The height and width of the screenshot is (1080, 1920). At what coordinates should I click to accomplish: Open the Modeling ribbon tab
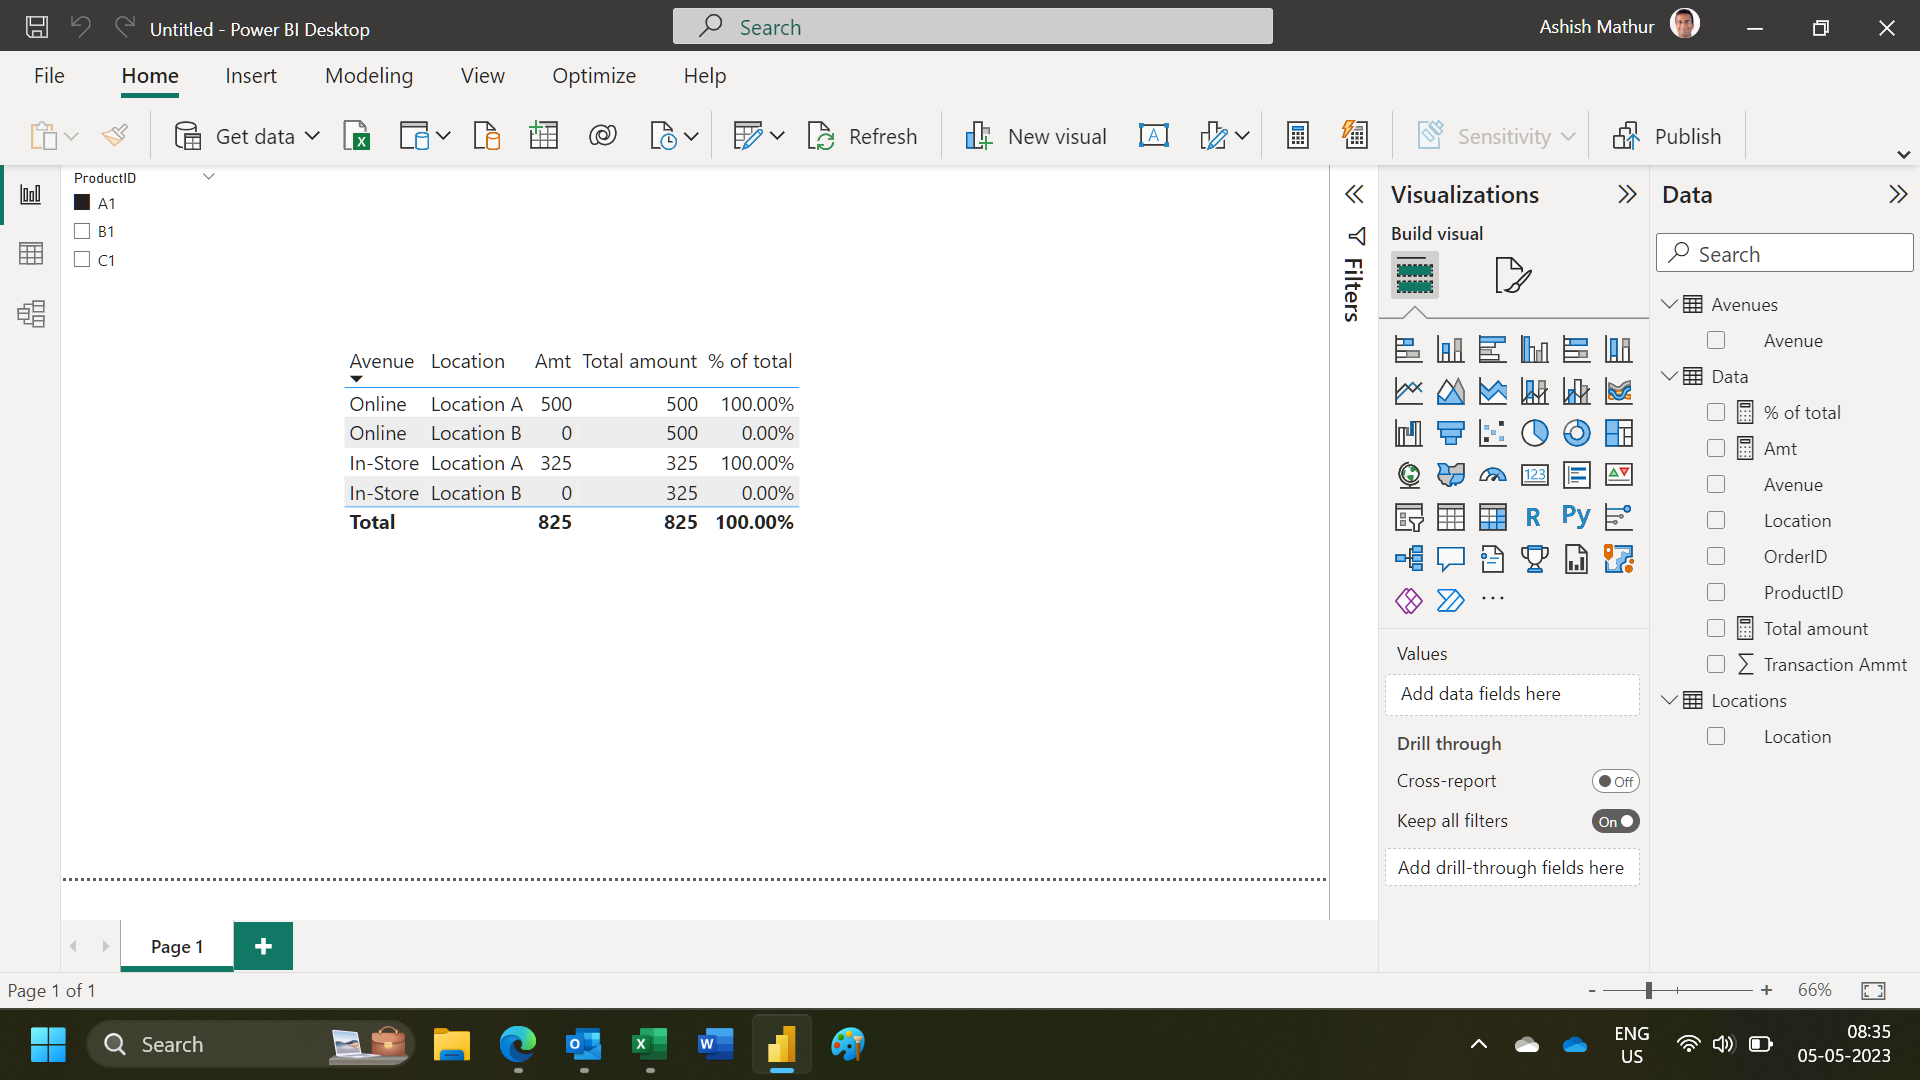(x=369, y=76)
